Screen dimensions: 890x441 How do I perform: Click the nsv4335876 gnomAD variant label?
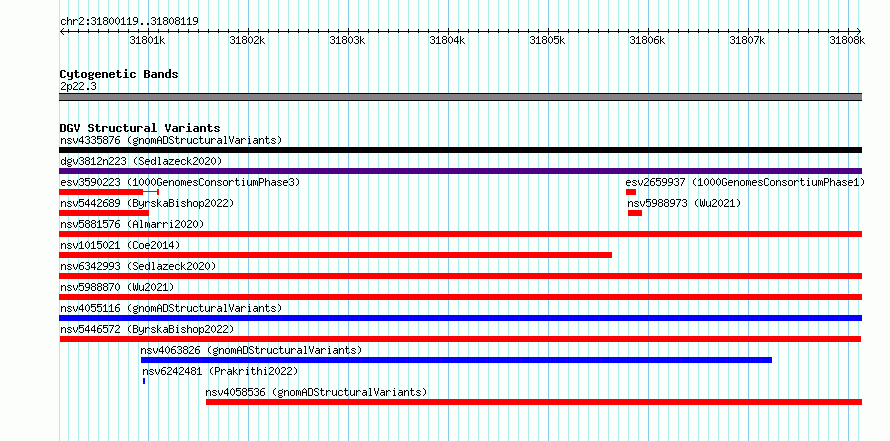[x=171, y=140]
